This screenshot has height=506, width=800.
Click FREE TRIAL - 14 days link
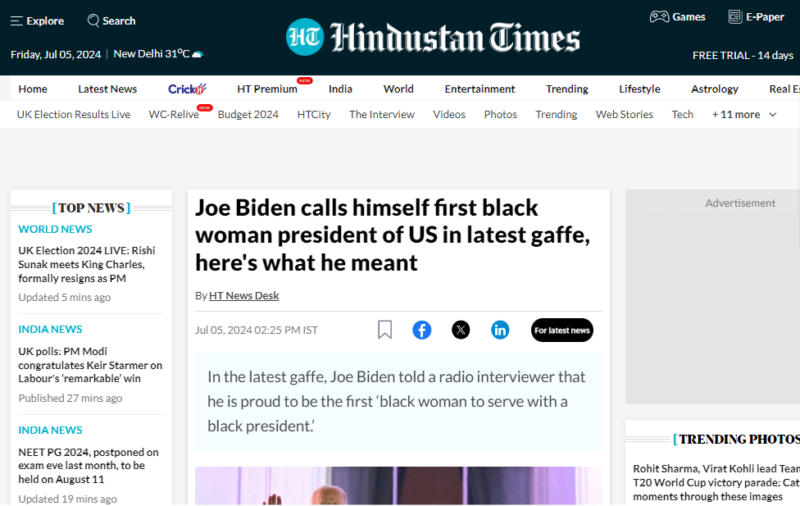pos(742,55)
